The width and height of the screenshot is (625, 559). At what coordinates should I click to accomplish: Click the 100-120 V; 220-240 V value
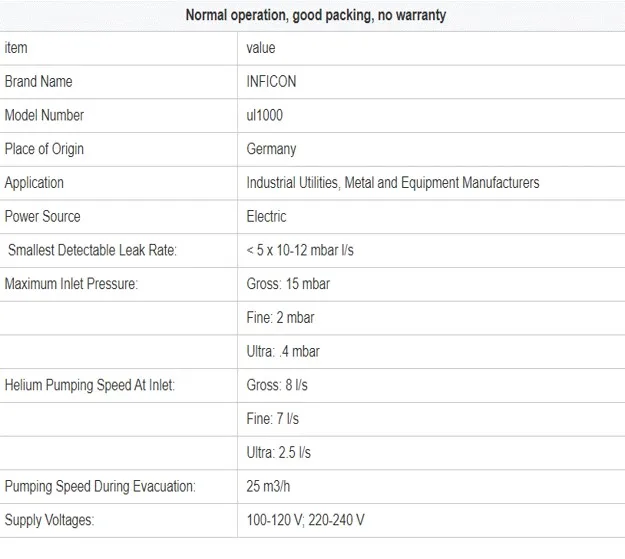(305, 520)
